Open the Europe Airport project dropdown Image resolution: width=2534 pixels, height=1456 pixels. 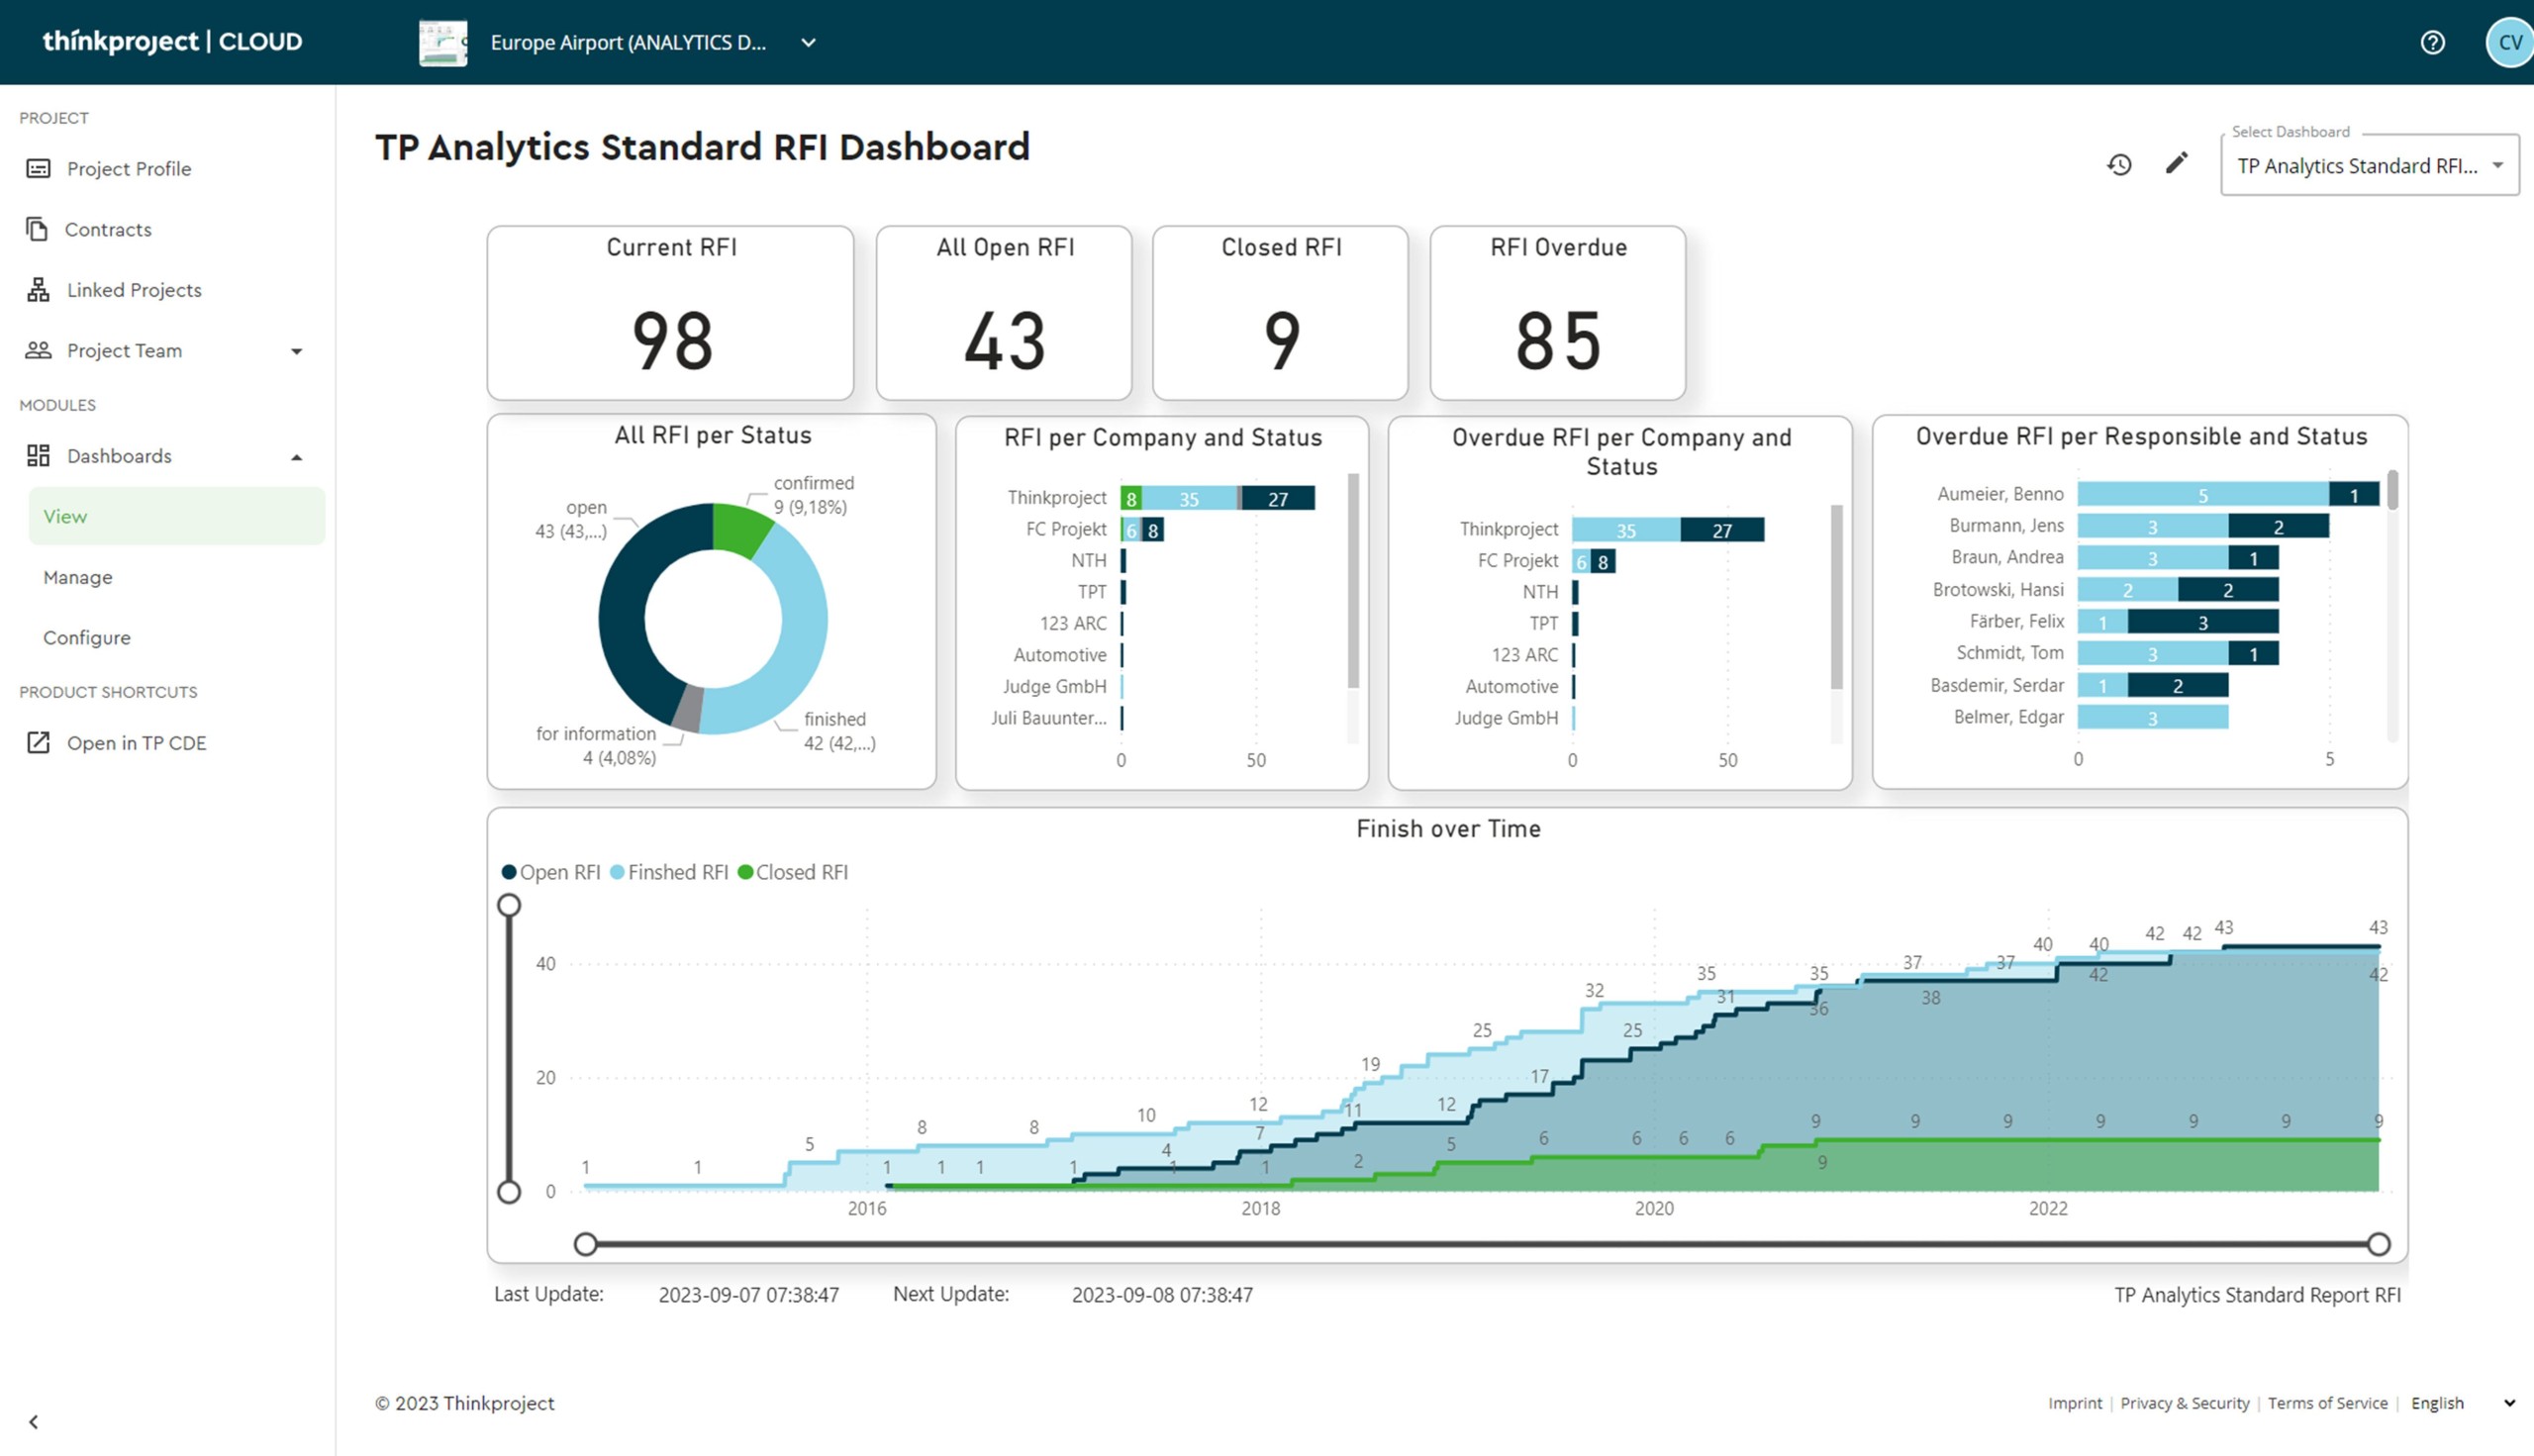click(x=809, y=42)
